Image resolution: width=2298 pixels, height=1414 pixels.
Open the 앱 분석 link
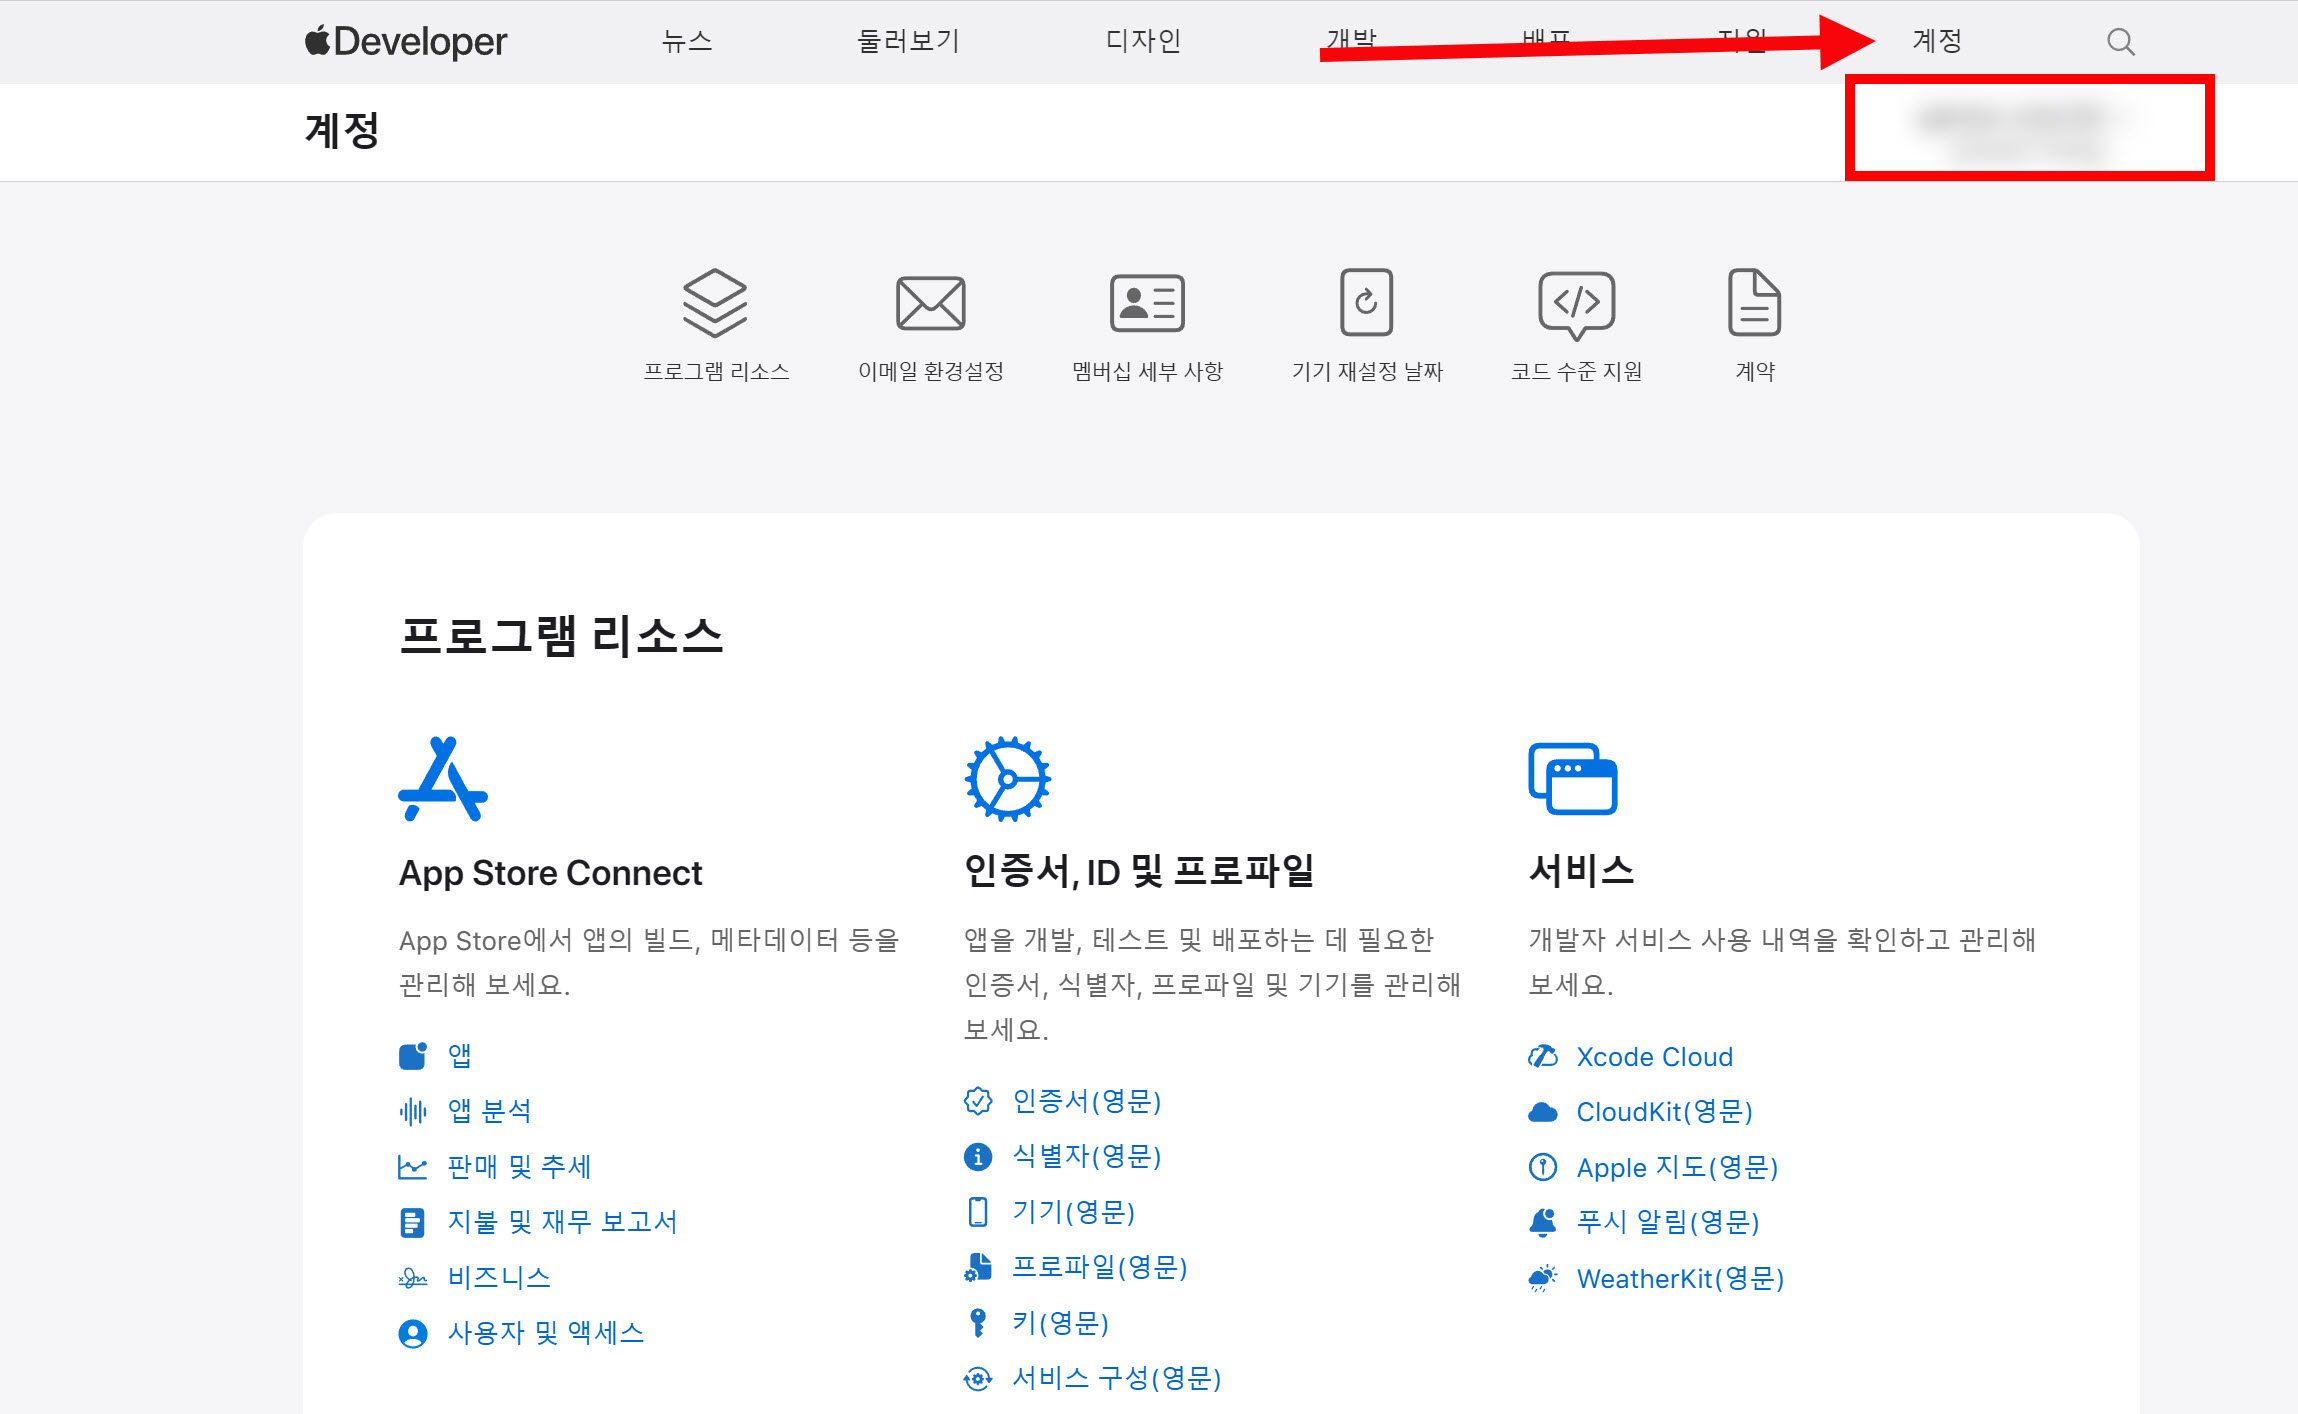coord(489,1111)
